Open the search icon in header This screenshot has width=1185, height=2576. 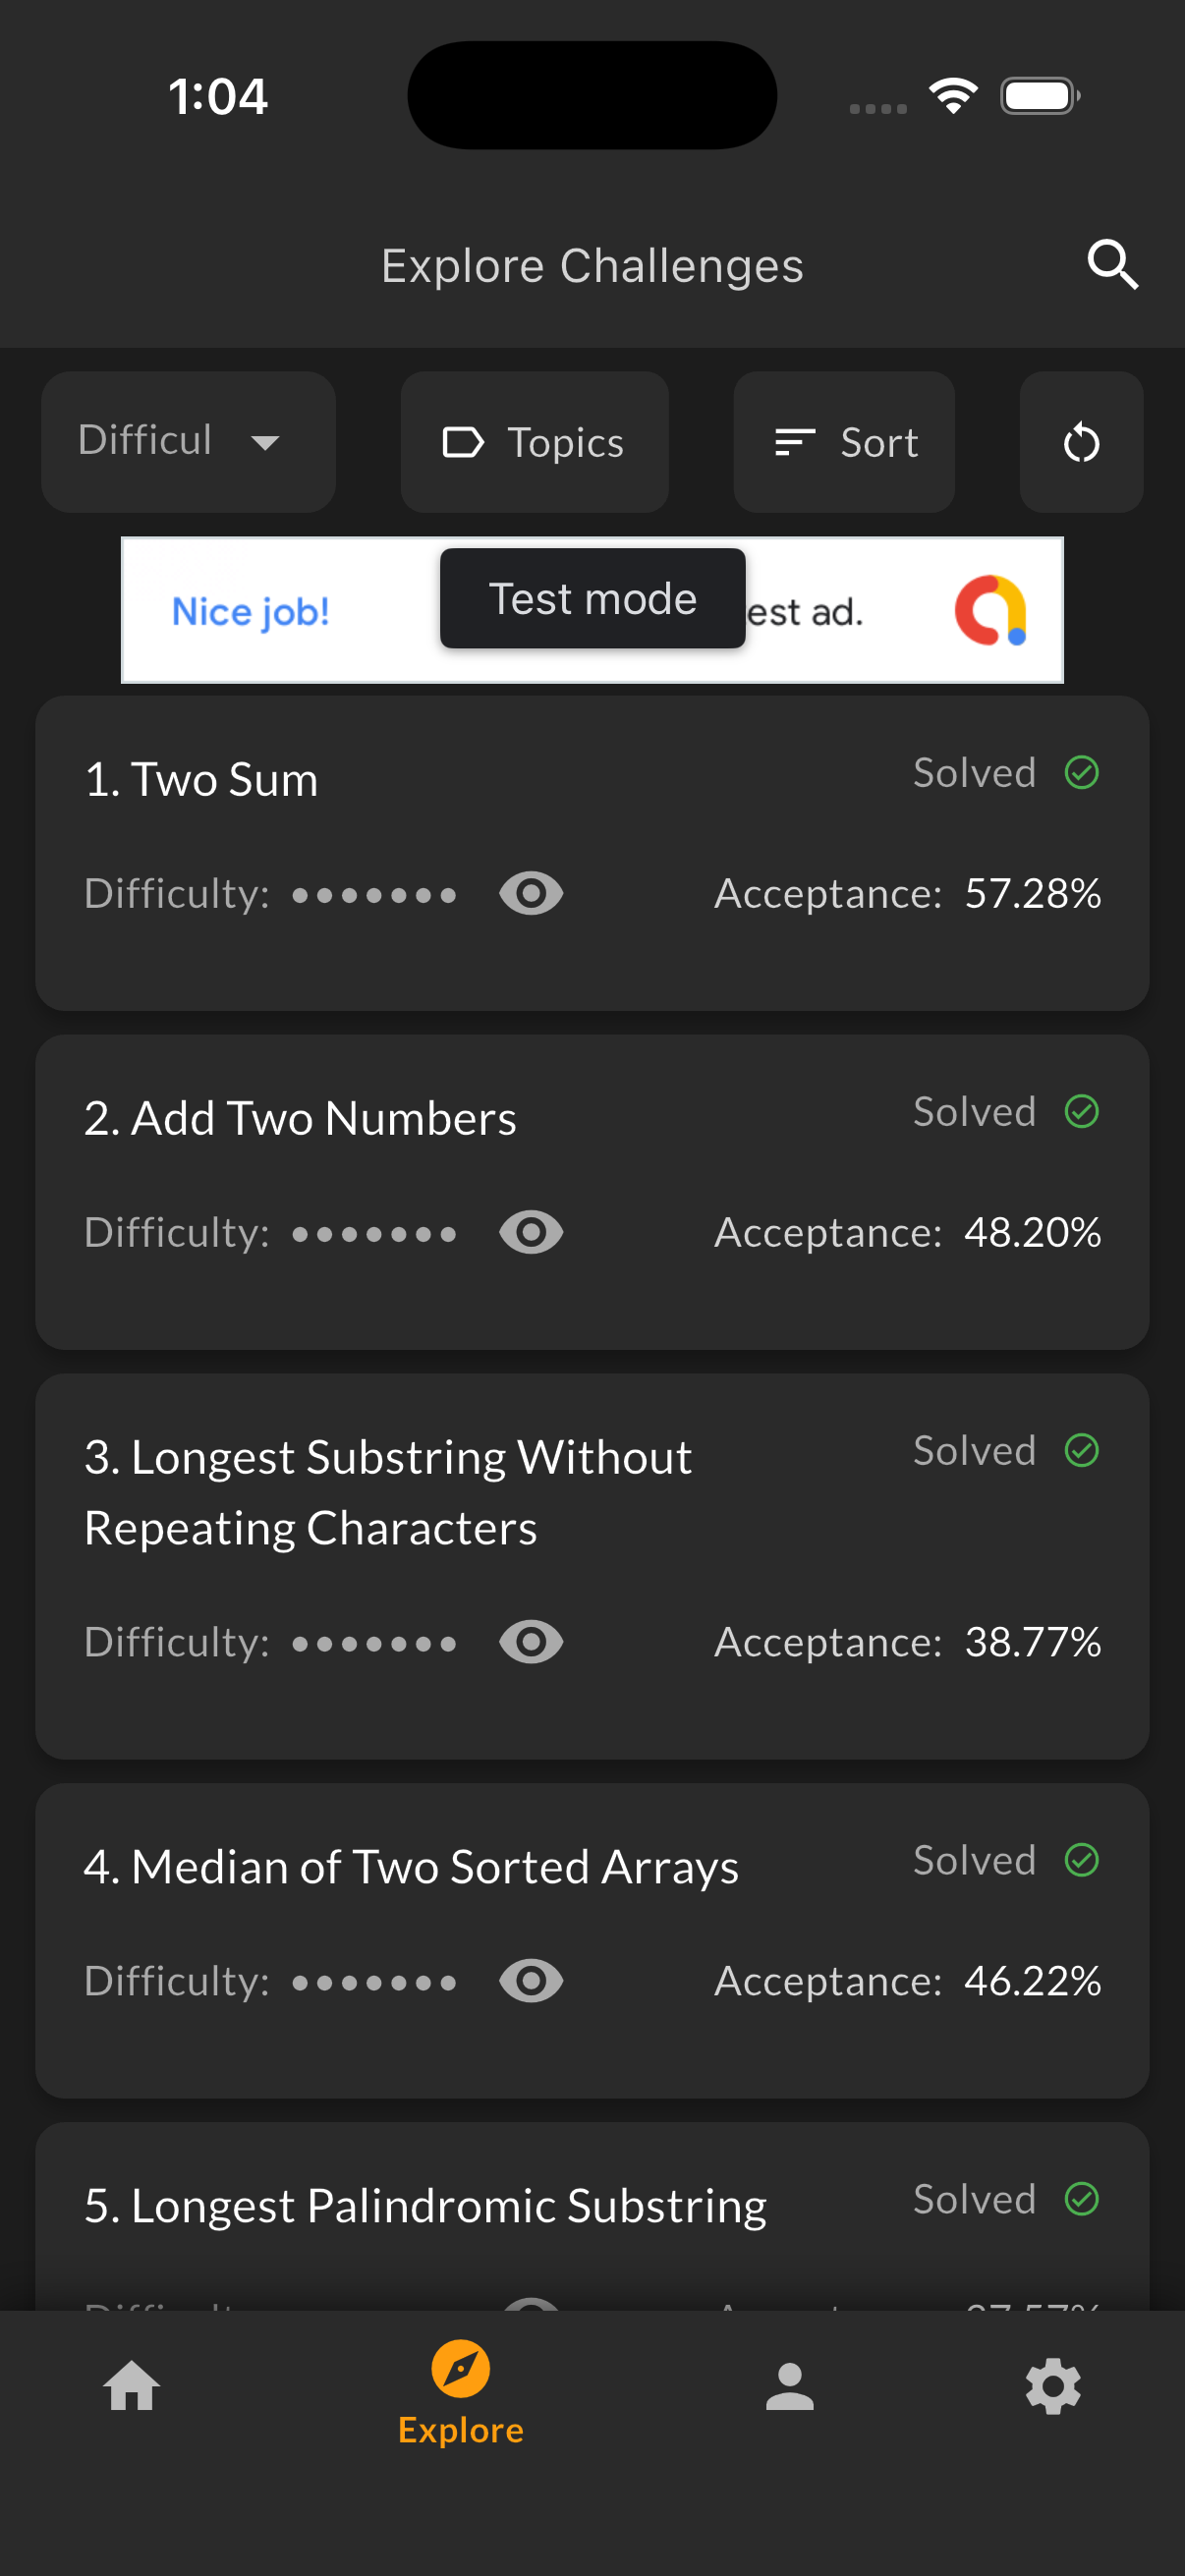coord(1112,265)
